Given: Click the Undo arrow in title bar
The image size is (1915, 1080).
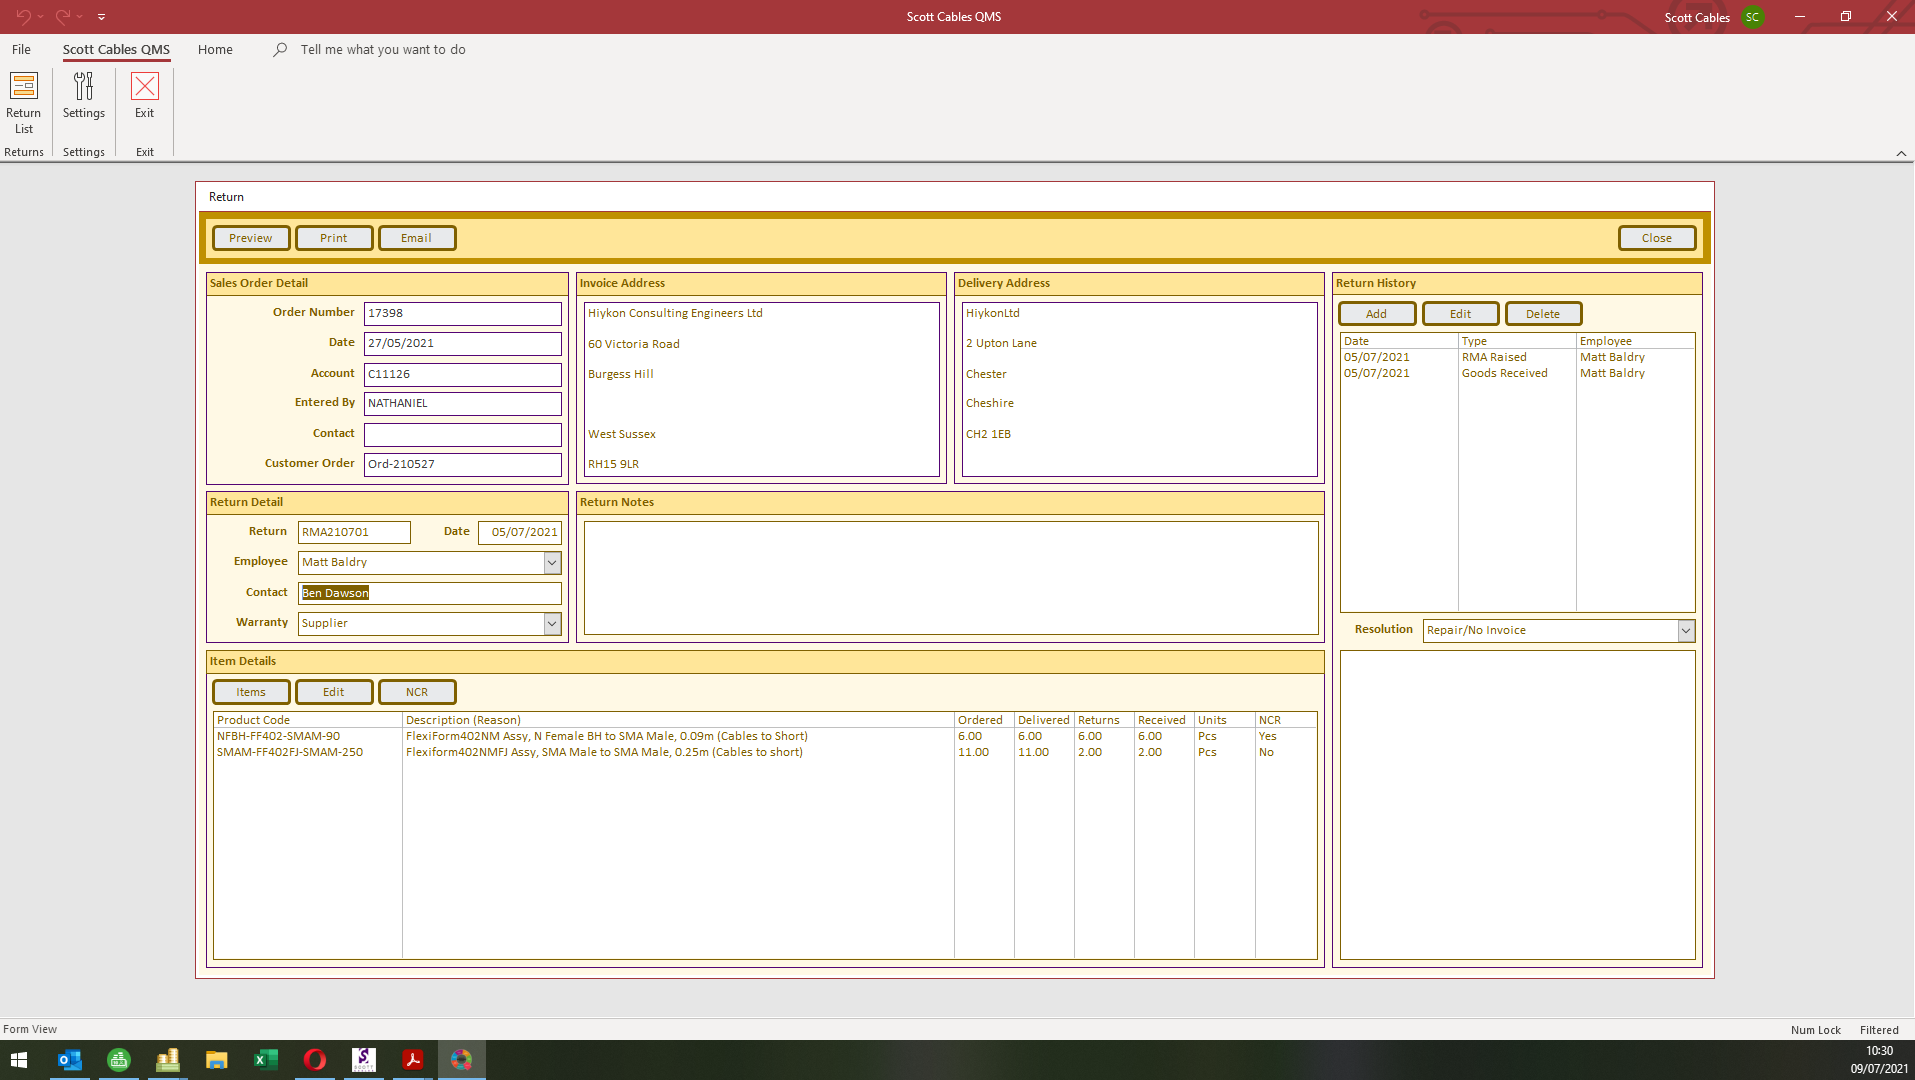Looking at the screenshot, I should click(23, 16).
